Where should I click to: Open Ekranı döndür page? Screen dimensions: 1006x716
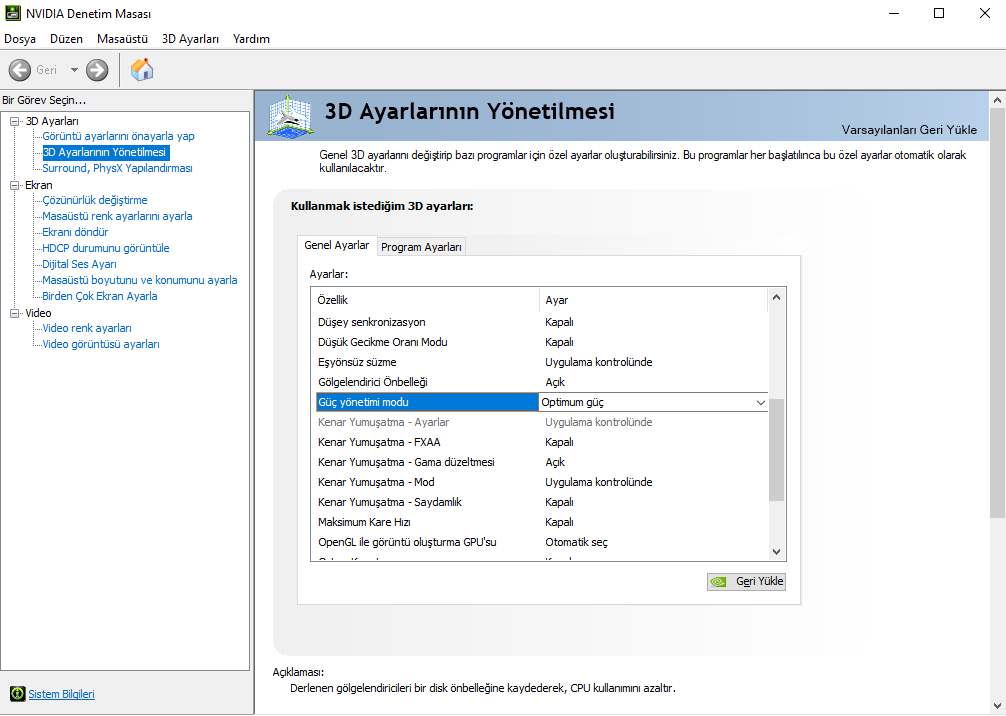pyautogui.click(x=75, y=232)
